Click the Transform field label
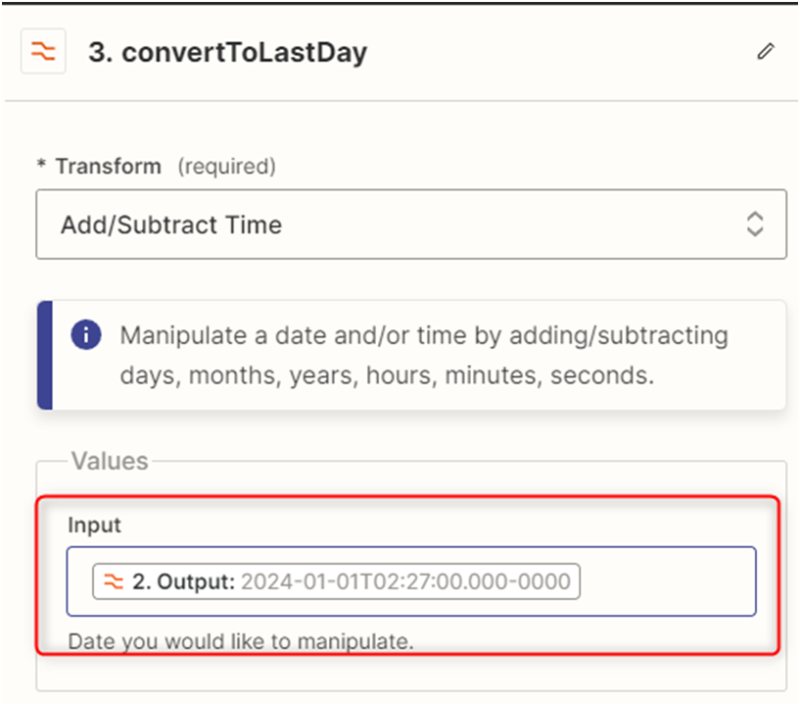 (108, 166)
